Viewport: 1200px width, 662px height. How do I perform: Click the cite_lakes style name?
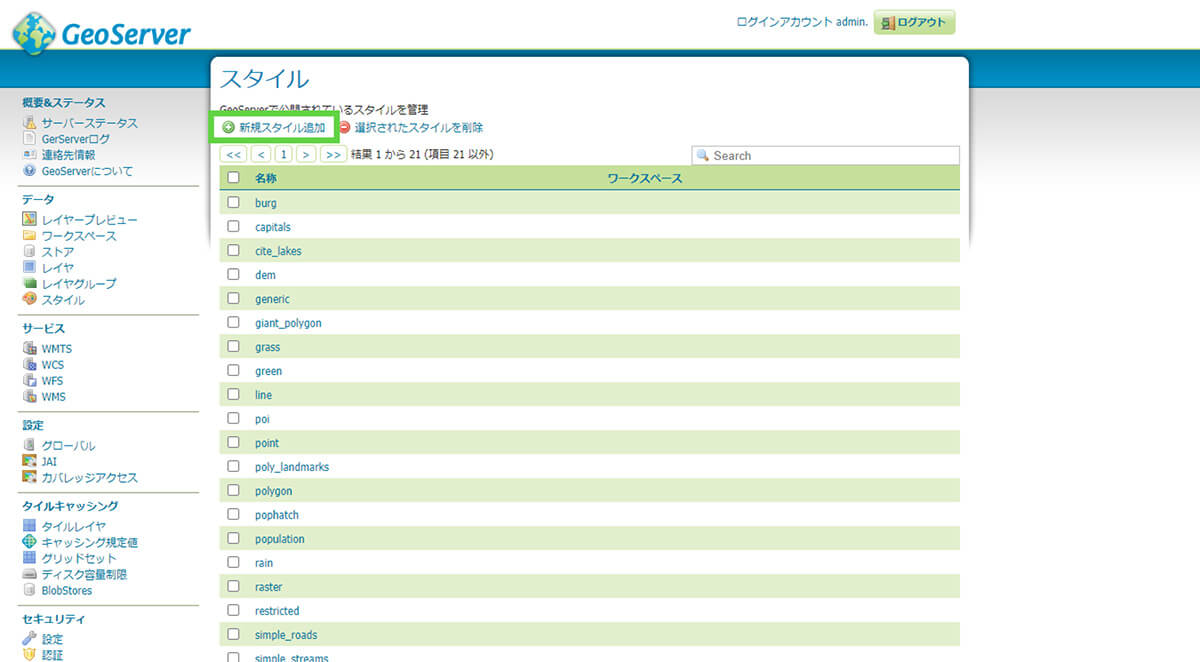(x=278, y=251)
